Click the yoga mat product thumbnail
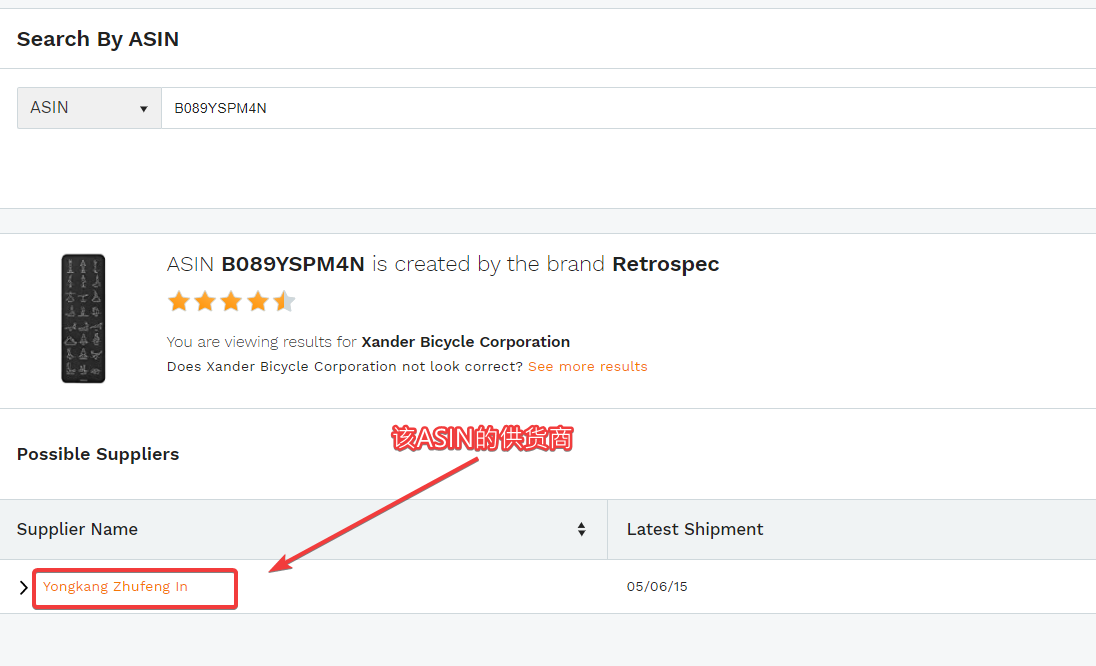The image size is (1096, 666). [x=83, y=318]
